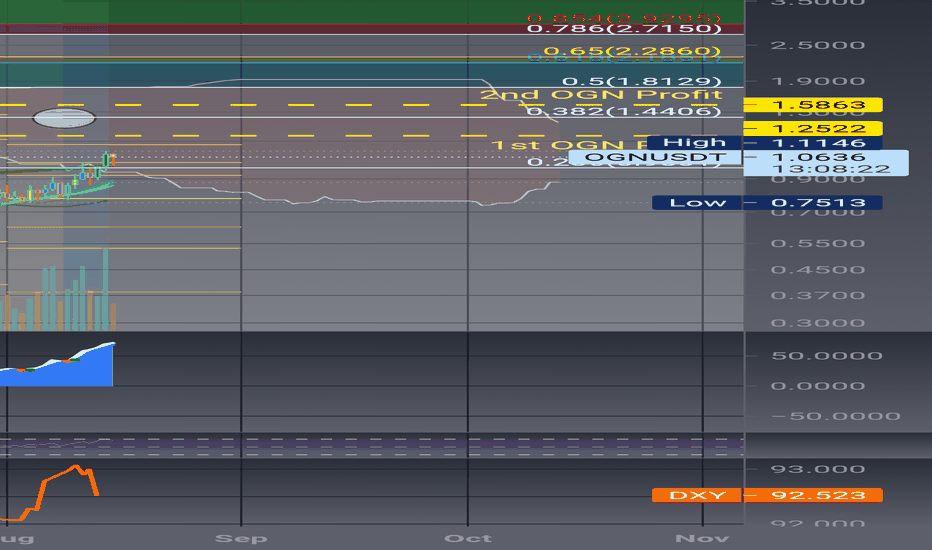Click the latest green candlestick

tap(106, 160)
